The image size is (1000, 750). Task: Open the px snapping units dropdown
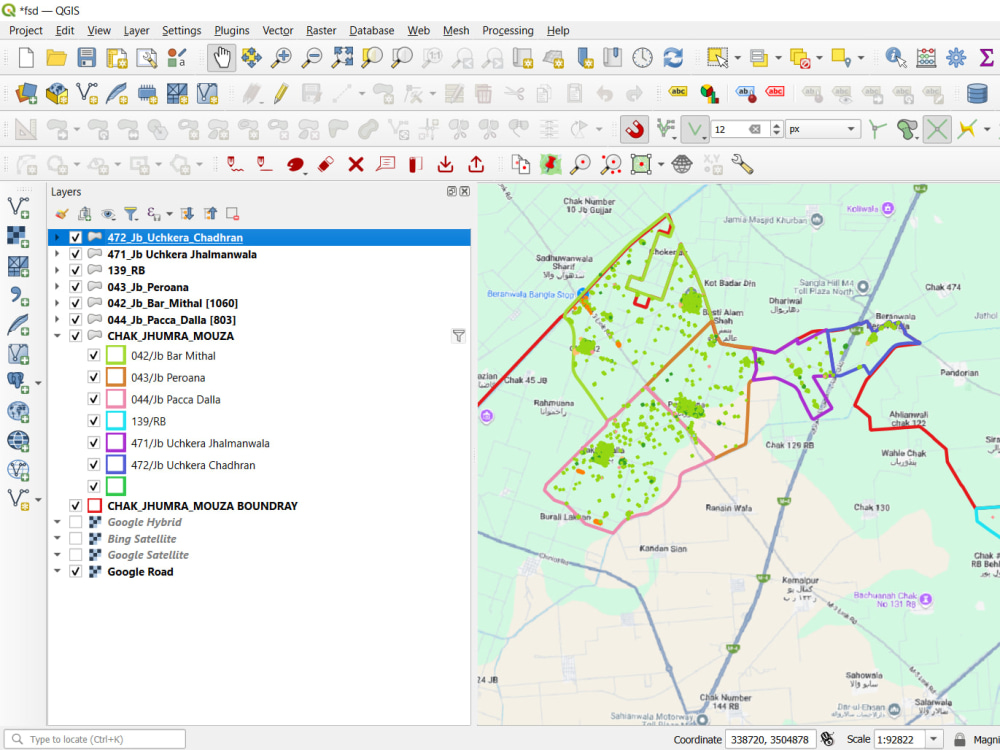pyautogui.click(x=823, y=129)
